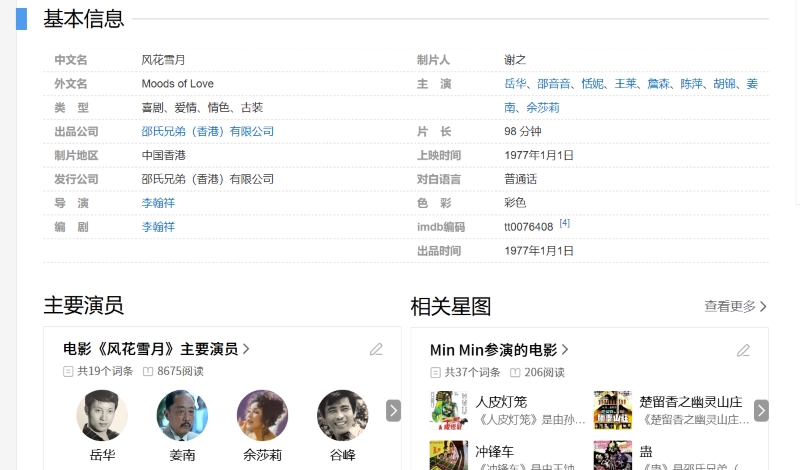
Task: Click 岳华 actor avatar photo
Action: click(102, 415)
